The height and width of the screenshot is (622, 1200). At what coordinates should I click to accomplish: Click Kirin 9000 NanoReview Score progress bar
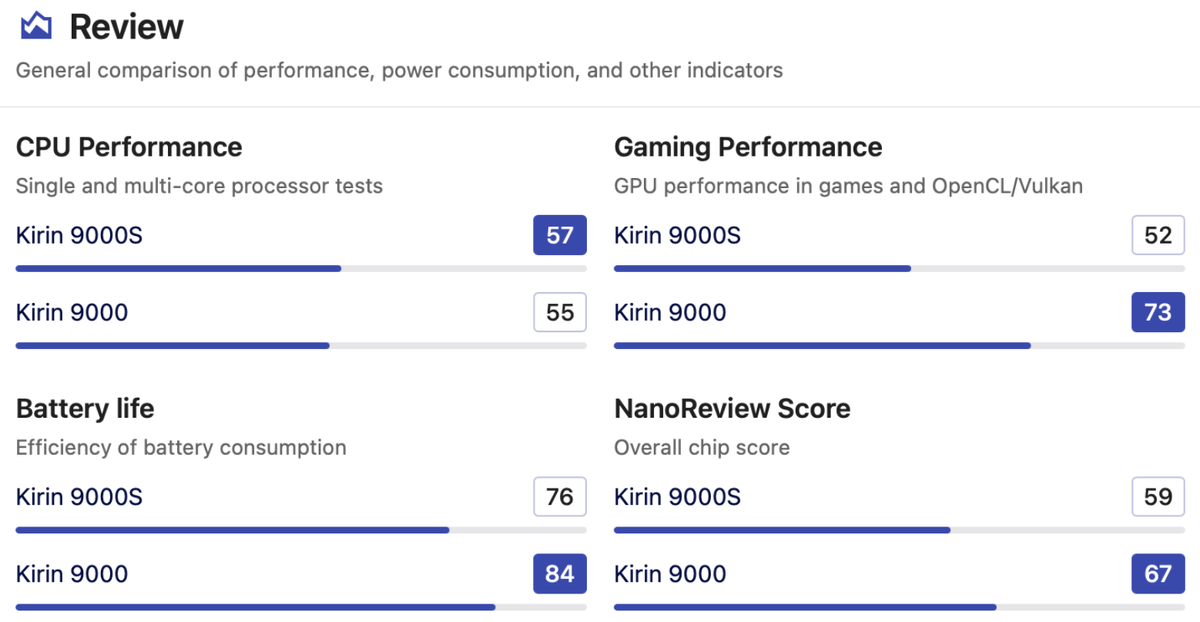899,607
